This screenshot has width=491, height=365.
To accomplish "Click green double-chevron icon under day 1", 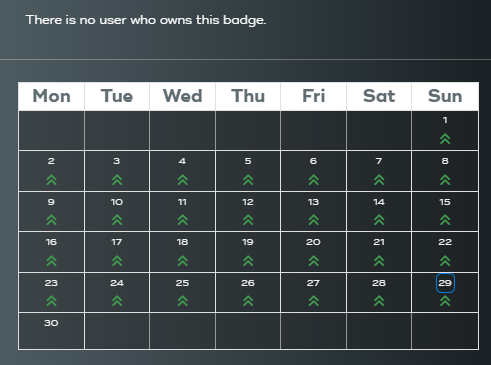I will click(445, 139).
